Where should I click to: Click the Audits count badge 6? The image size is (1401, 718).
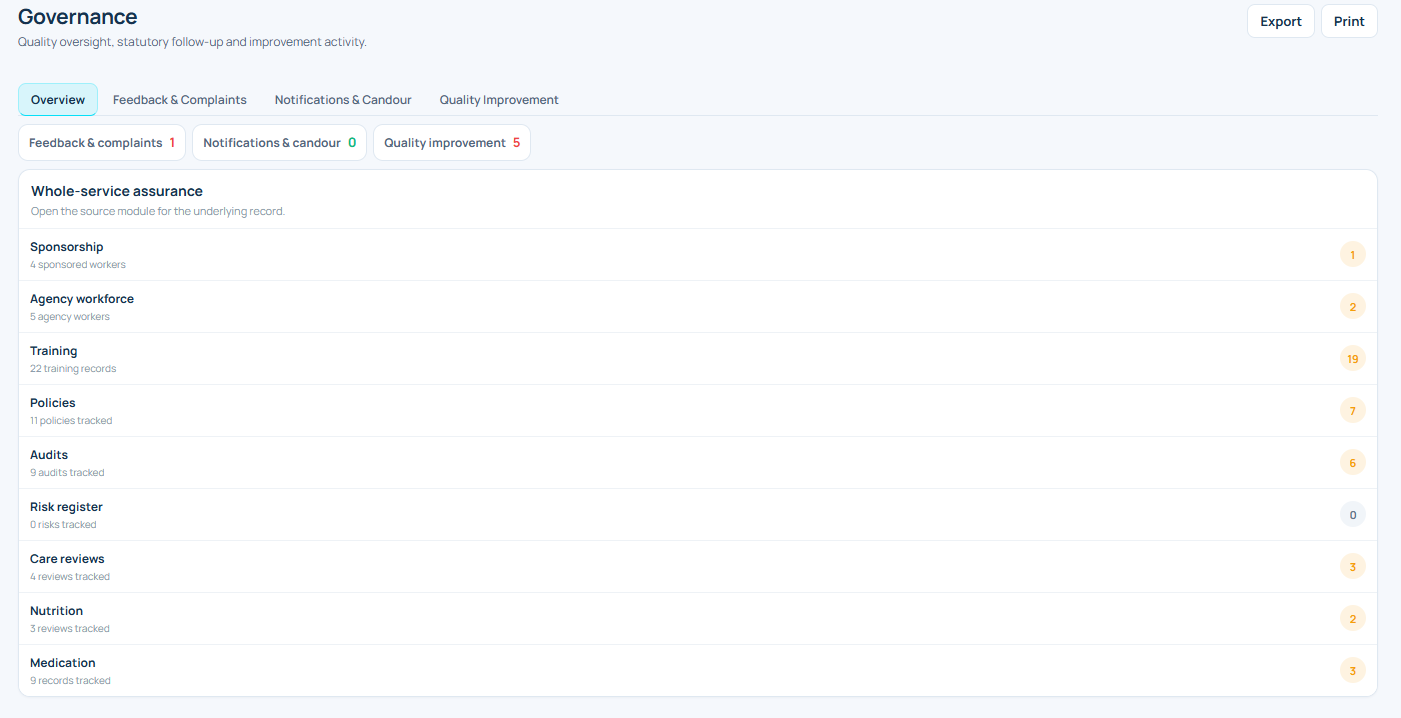click(1353, 463)
